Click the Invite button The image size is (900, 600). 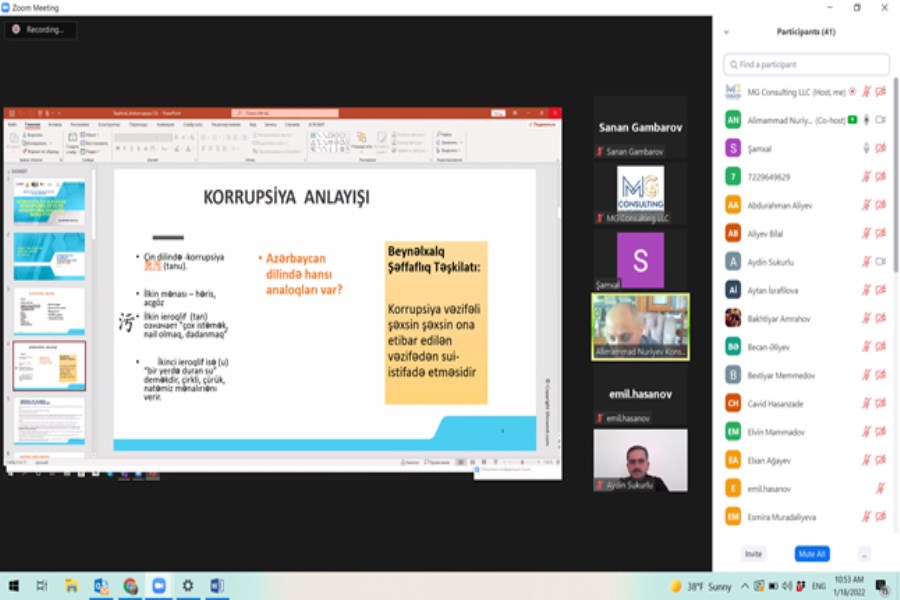(x=753, y=554)
